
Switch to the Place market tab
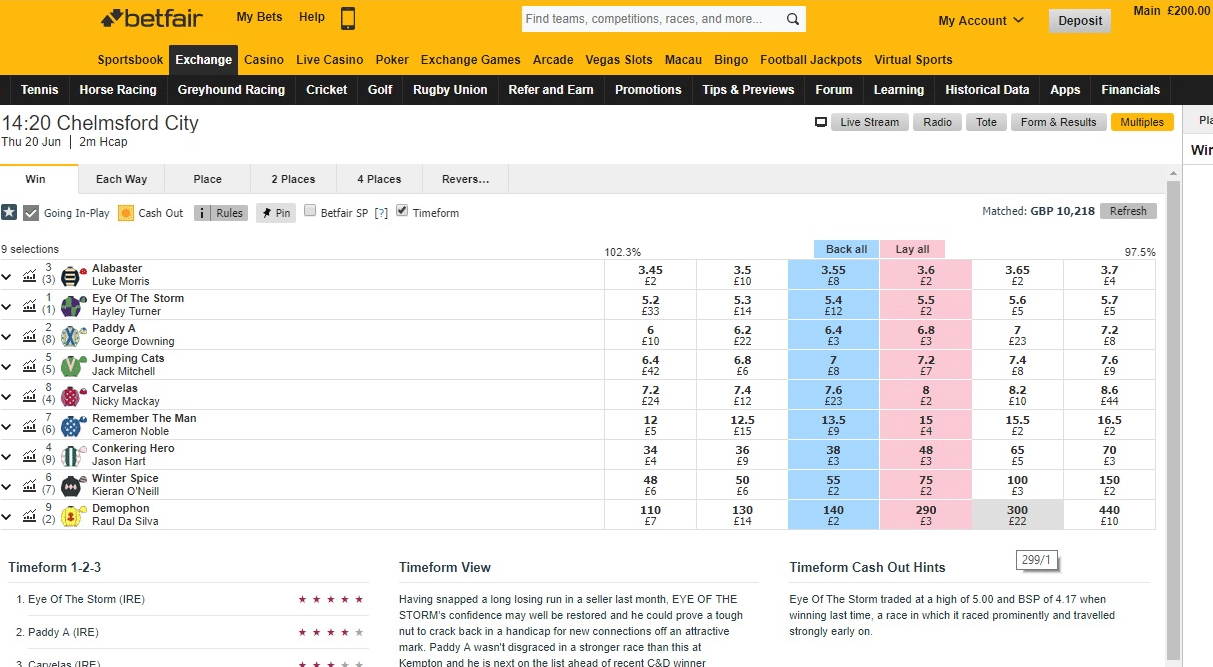point(208,179)
